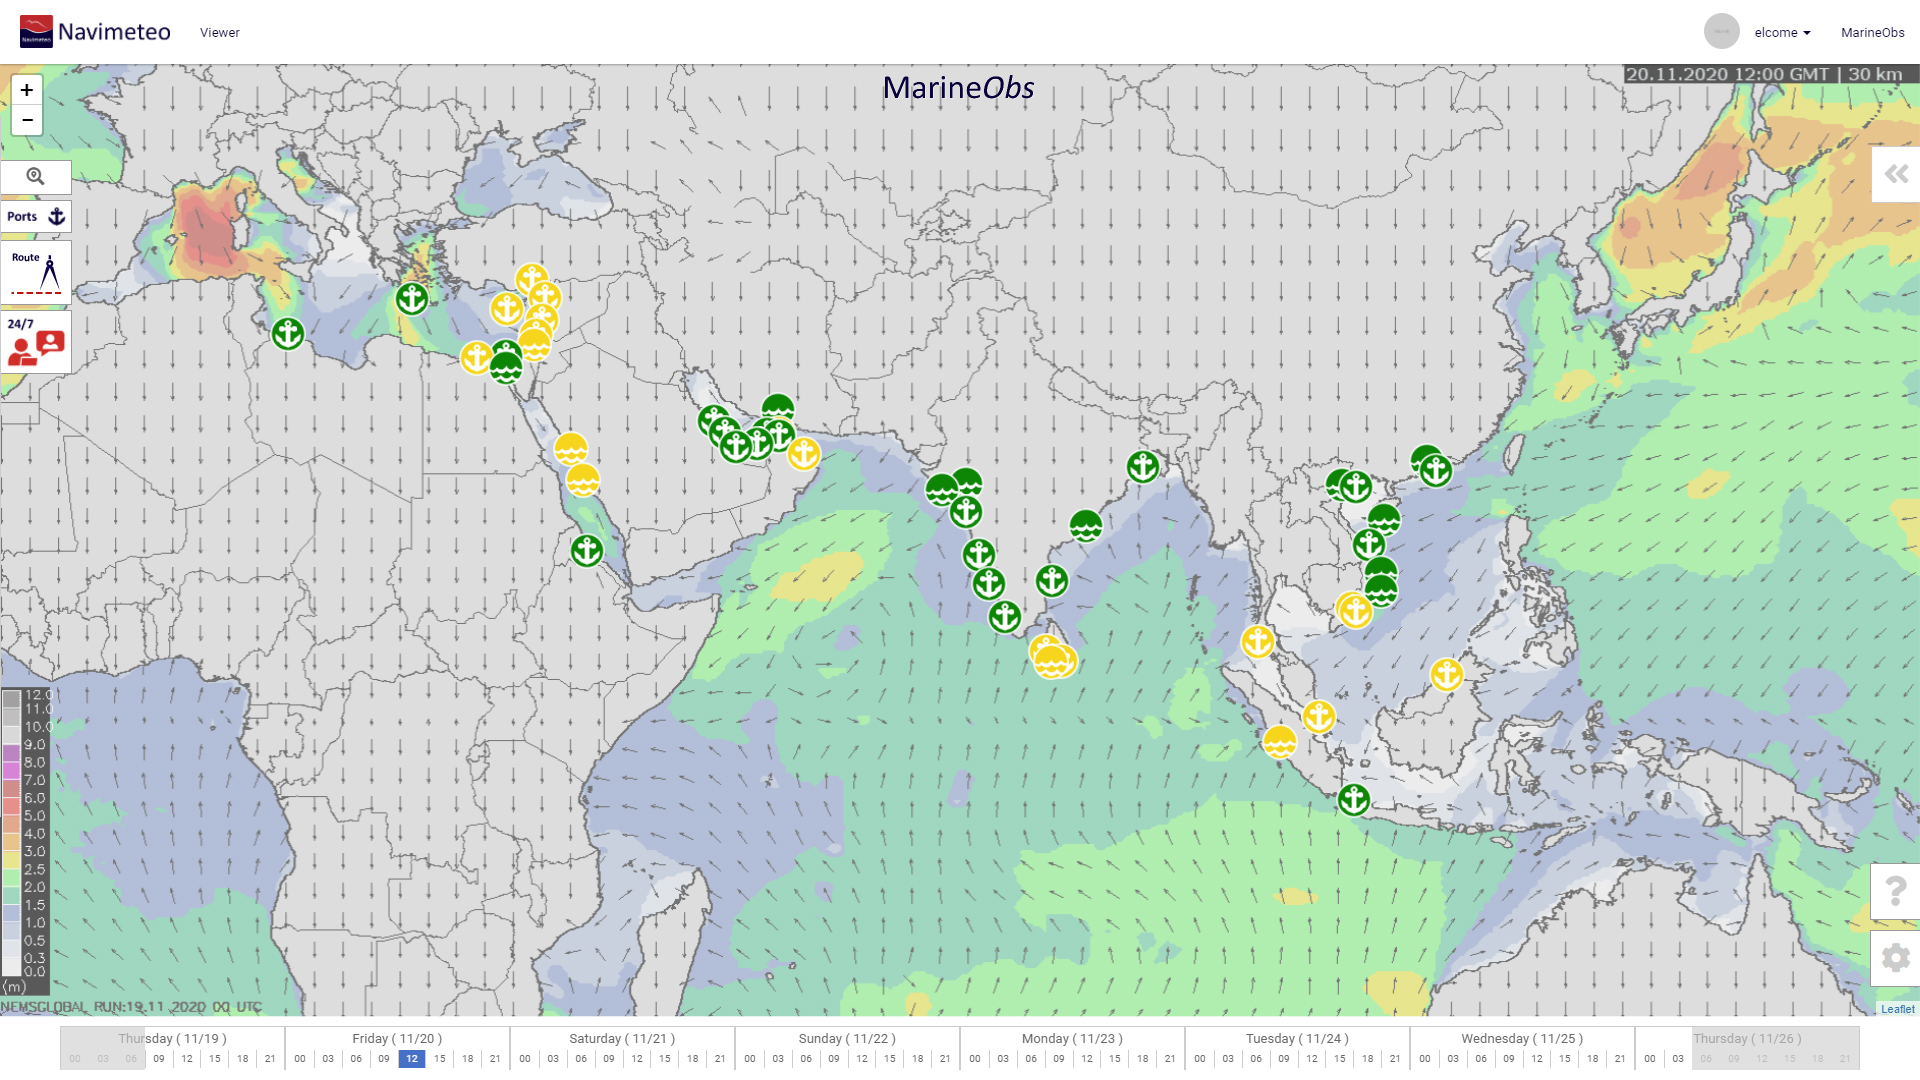Jump to hour 00 on Saturday (11/21)
This screenshot has width=1920, height=1080.
[525, 1059]
